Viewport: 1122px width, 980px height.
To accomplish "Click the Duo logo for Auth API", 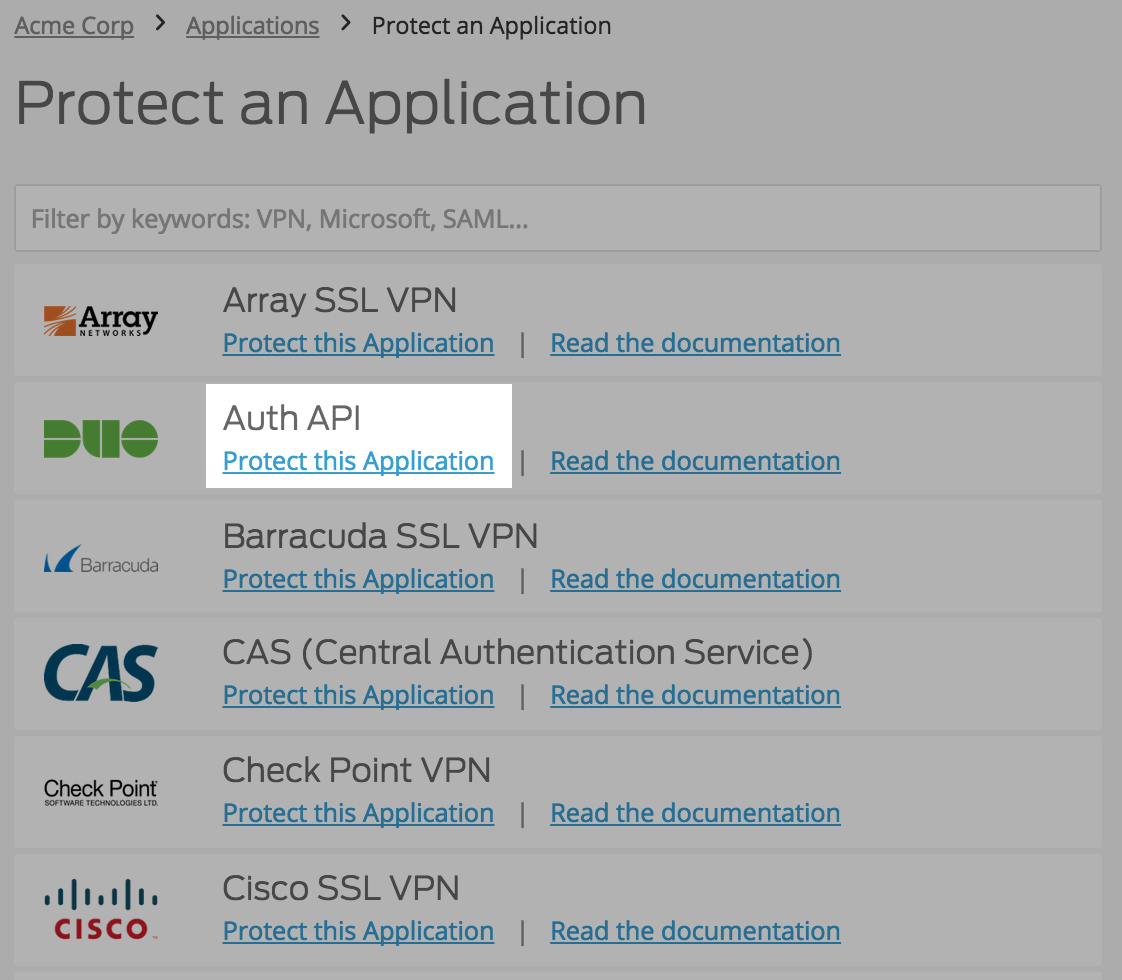I will 101,438.
